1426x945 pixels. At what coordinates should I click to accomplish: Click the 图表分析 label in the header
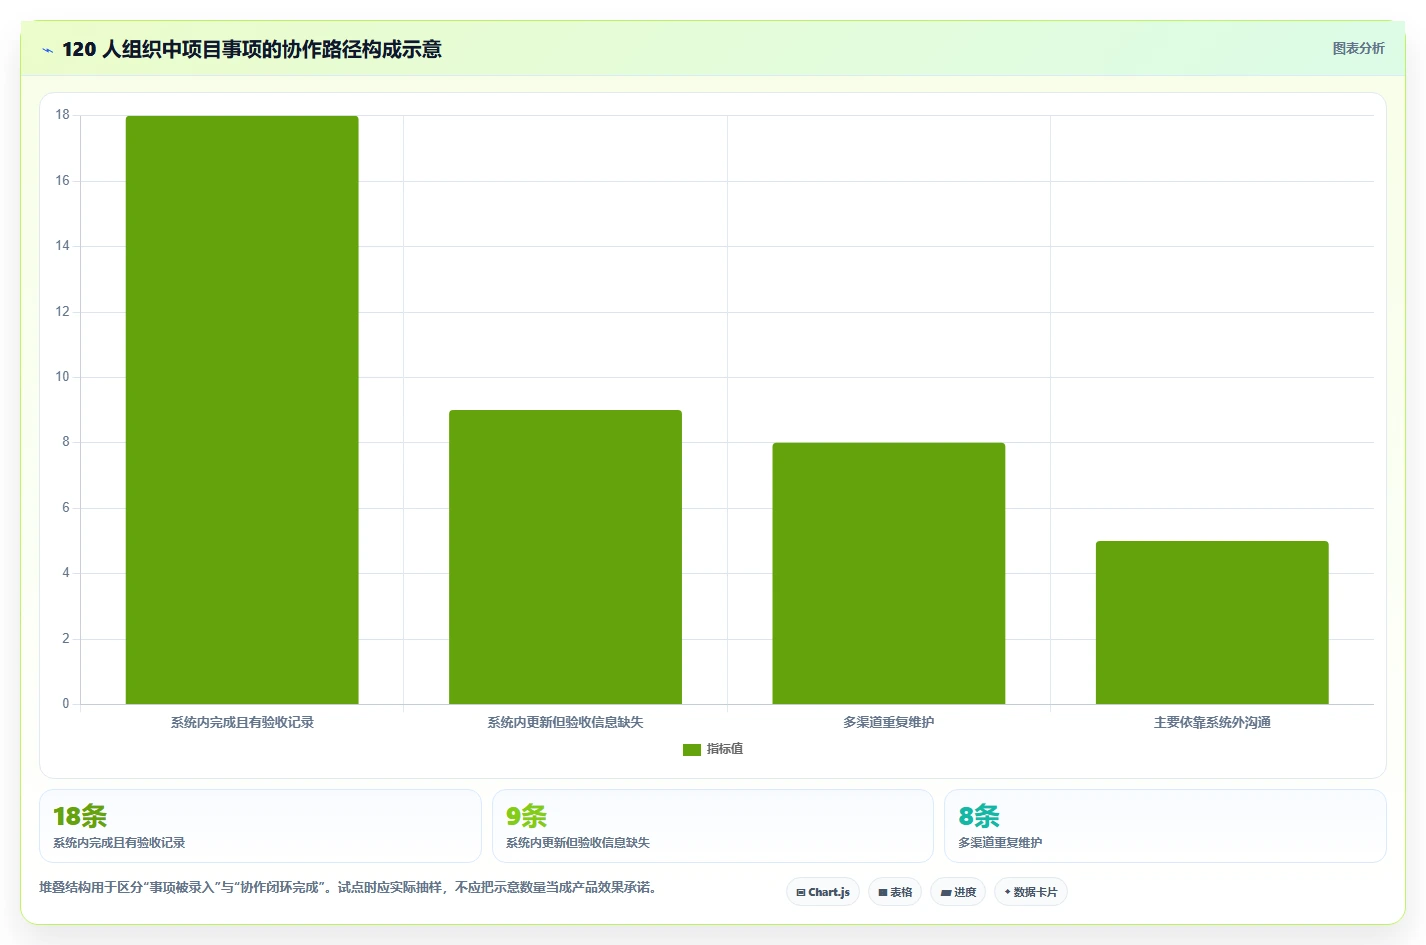1358,48
